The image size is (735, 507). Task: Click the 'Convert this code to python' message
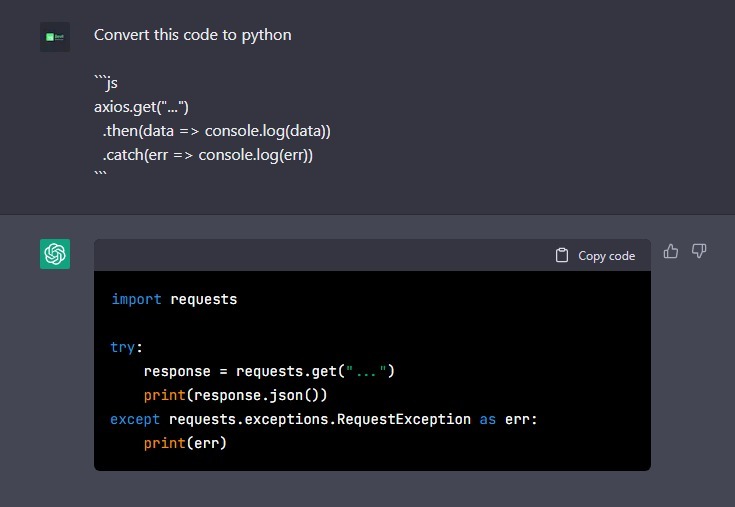193,35
